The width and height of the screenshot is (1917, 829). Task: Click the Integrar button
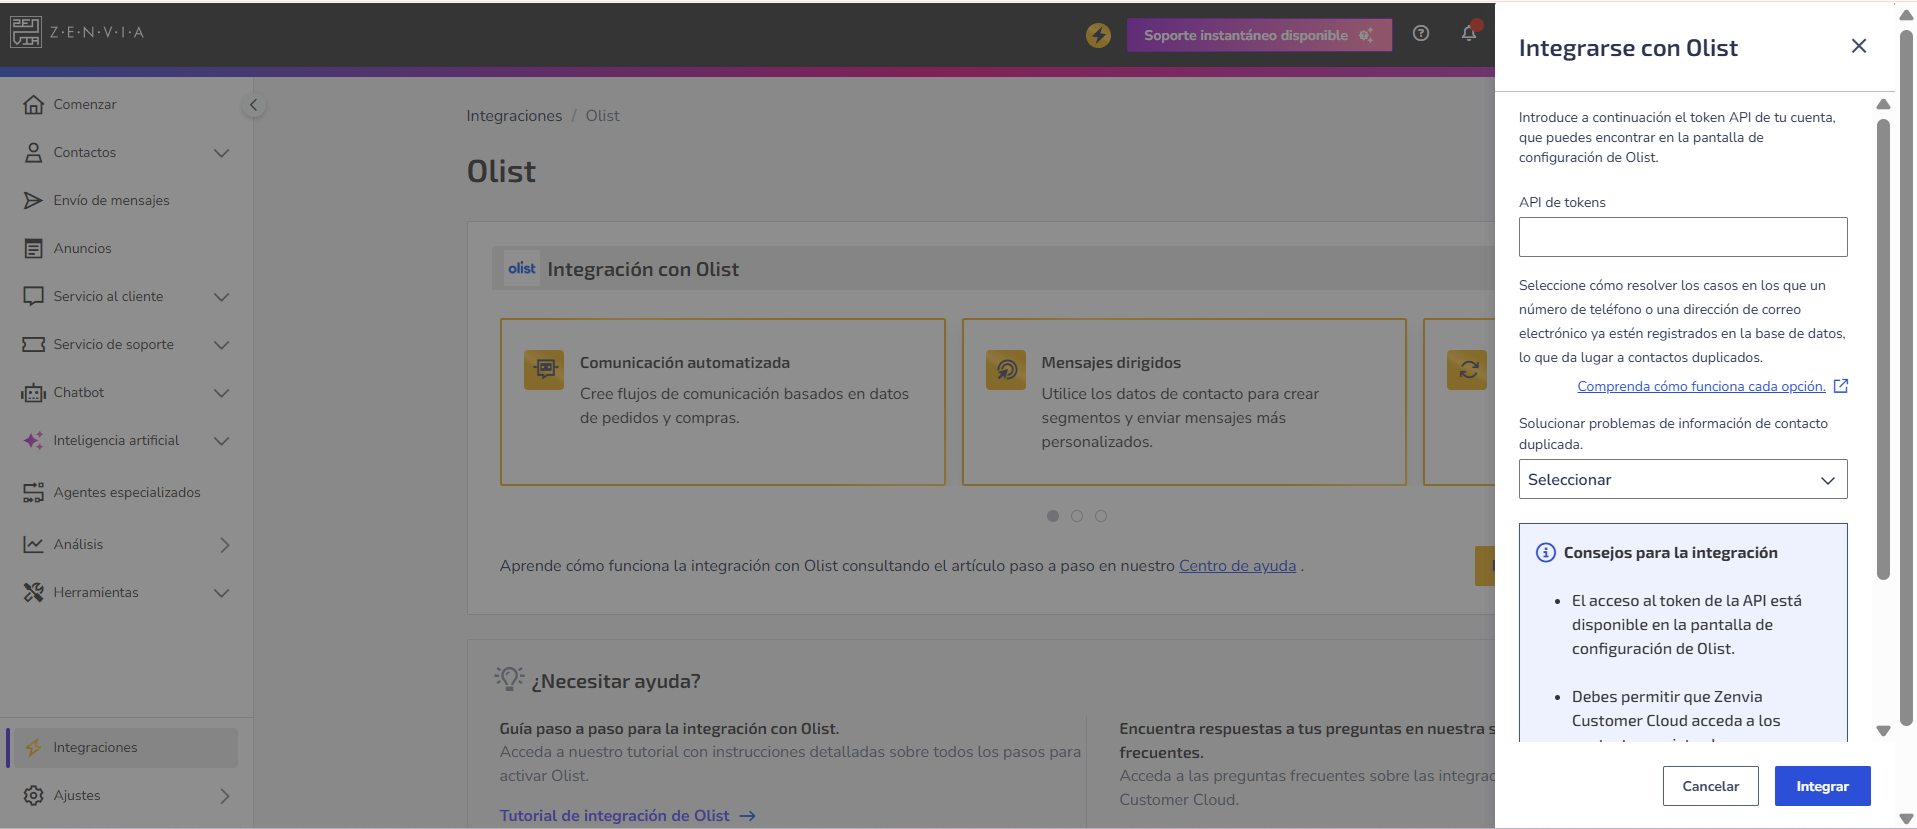point(1822,786)
